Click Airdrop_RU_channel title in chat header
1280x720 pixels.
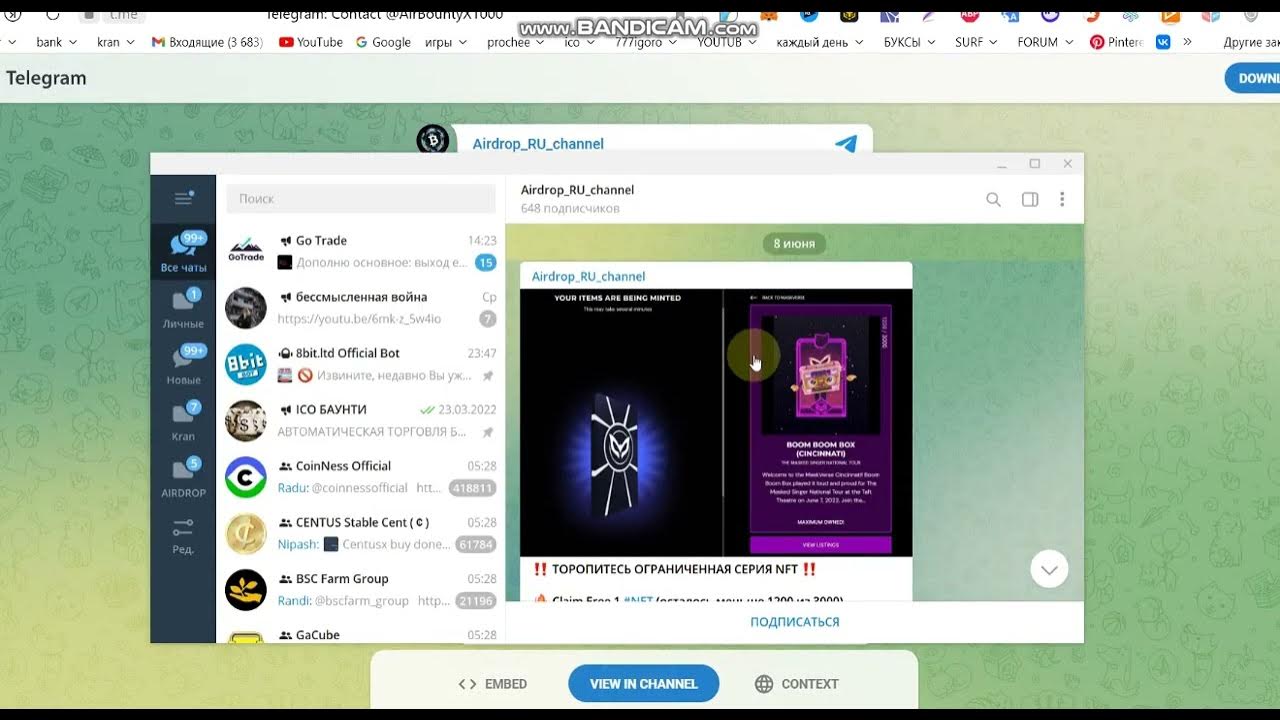point(577,190)
